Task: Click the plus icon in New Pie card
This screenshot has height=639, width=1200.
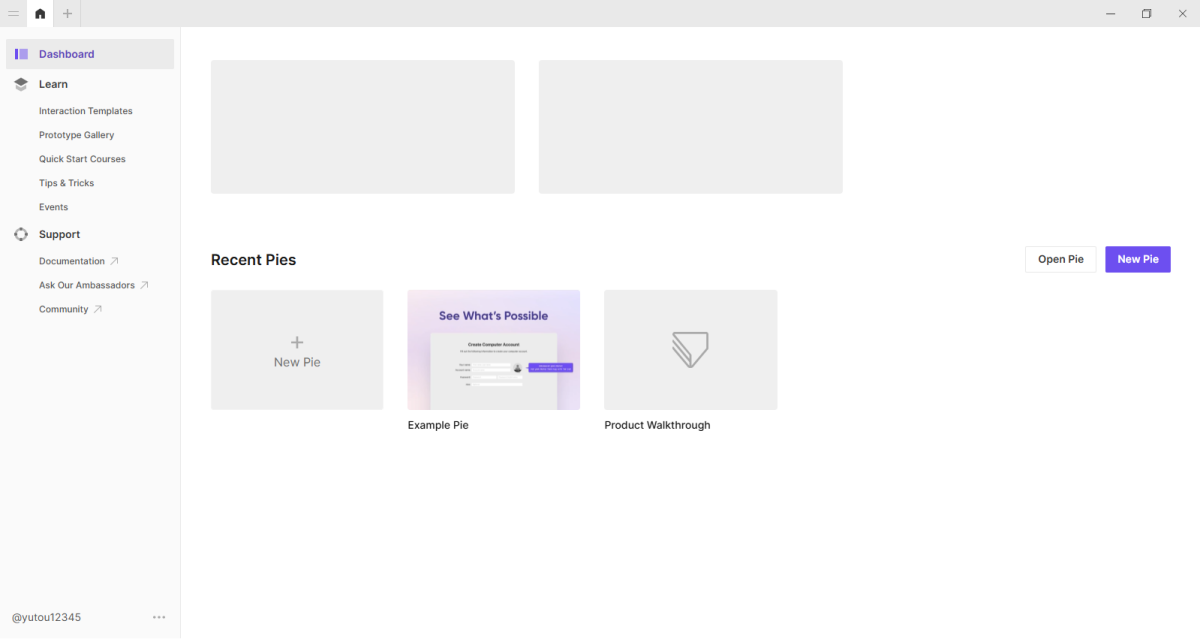Action: (x=297, y=342)
